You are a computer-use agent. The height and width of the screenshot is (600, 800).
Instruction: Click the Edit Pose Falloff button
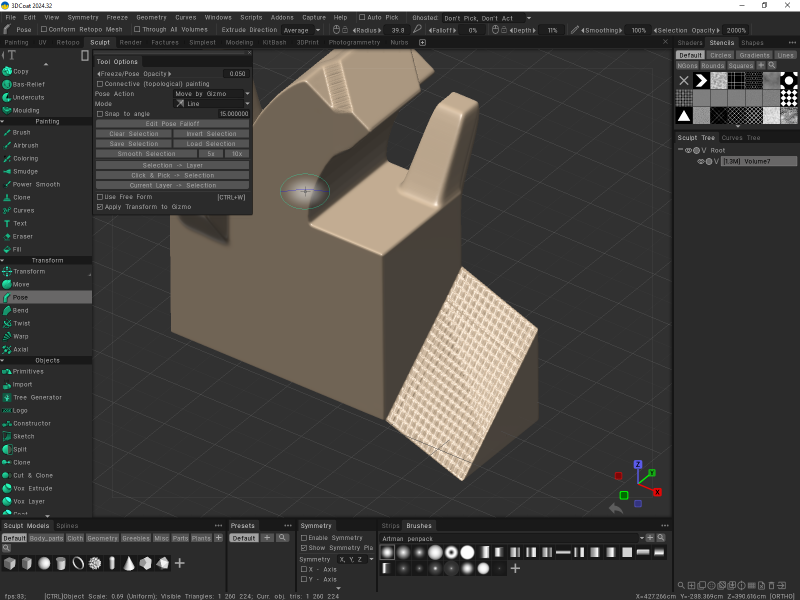(172, 124)
